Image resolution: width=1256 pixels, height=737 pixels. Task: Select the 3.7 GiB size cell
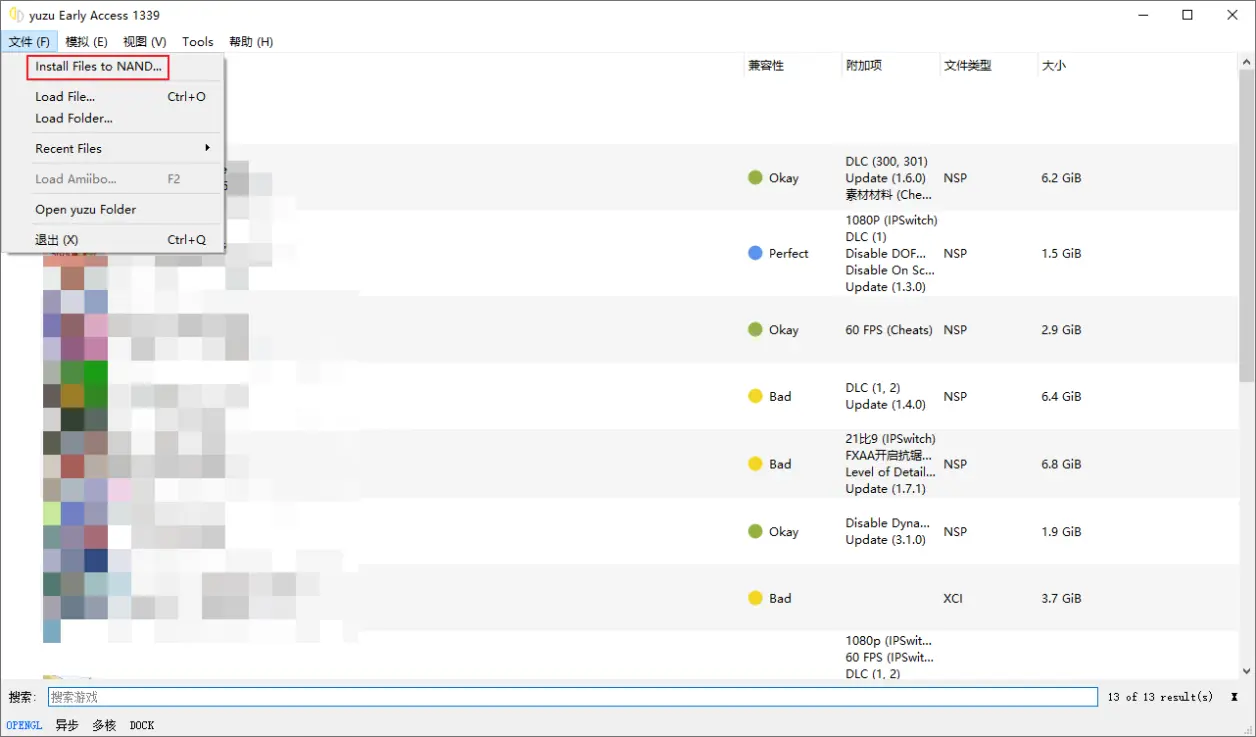(x=1061, y=598)
